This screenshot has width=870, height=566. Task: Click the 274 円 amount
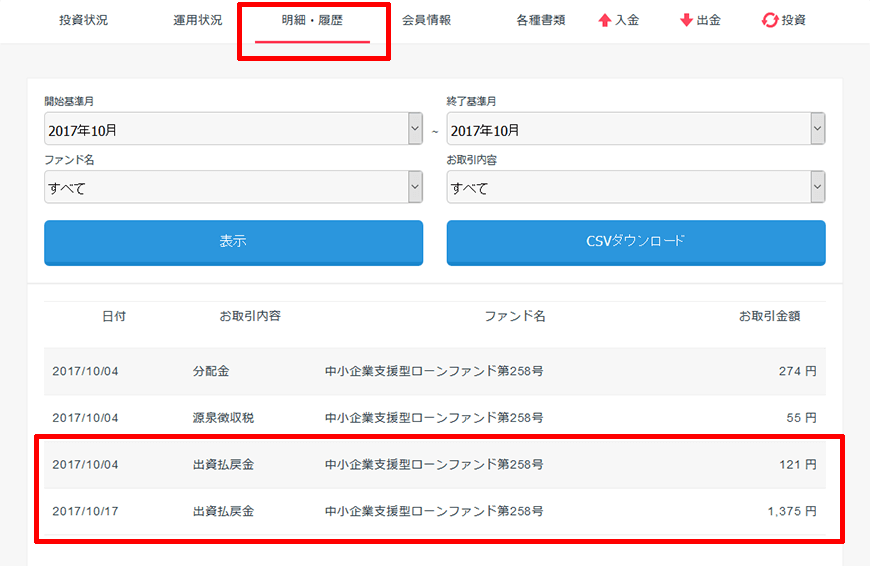tap(797, 371)
